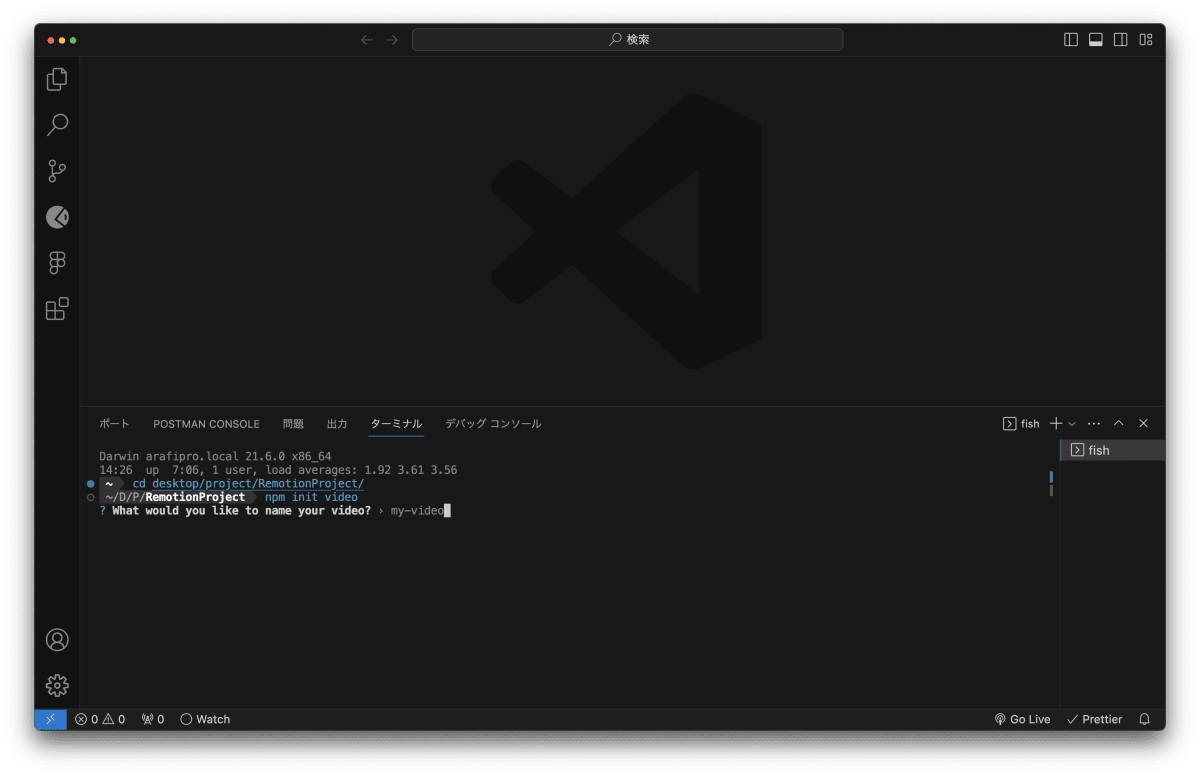Switch to the 問題 tab
Viewport: 1200px width, 776px height.
[x=293, y=424]
